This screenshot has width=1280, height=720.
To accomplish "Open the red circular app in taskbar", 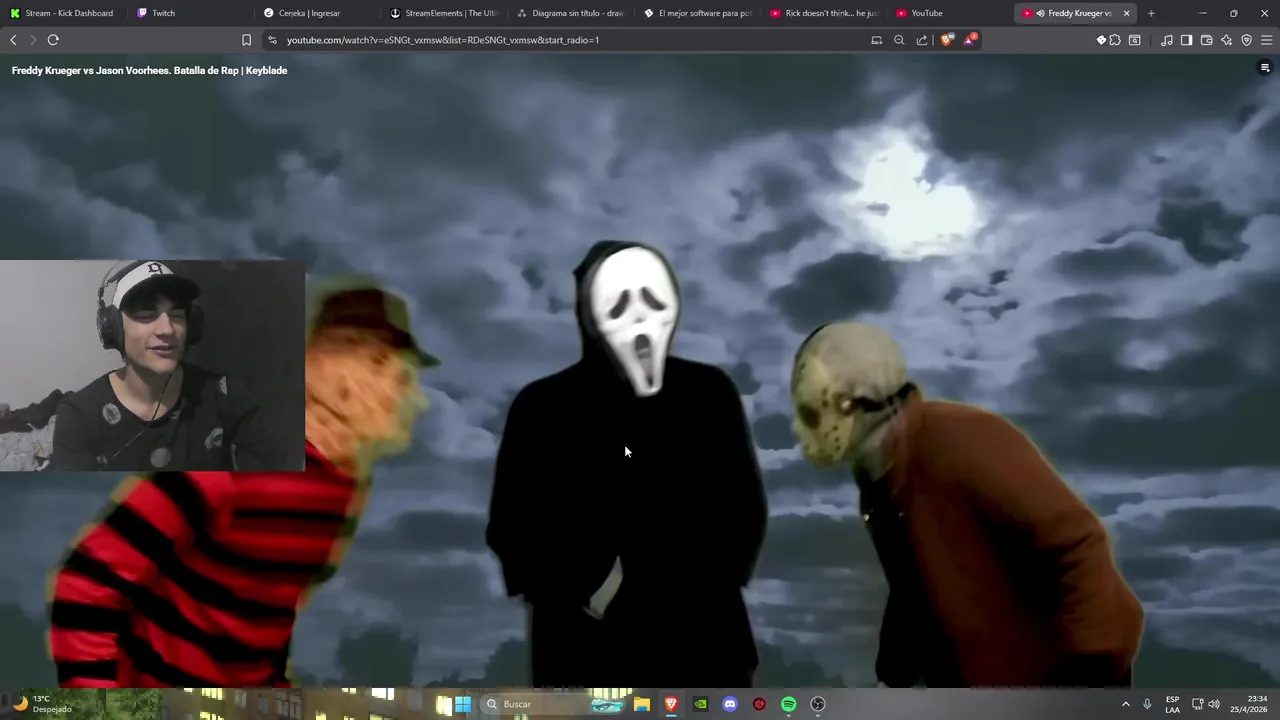I will (x=759, y=704).
